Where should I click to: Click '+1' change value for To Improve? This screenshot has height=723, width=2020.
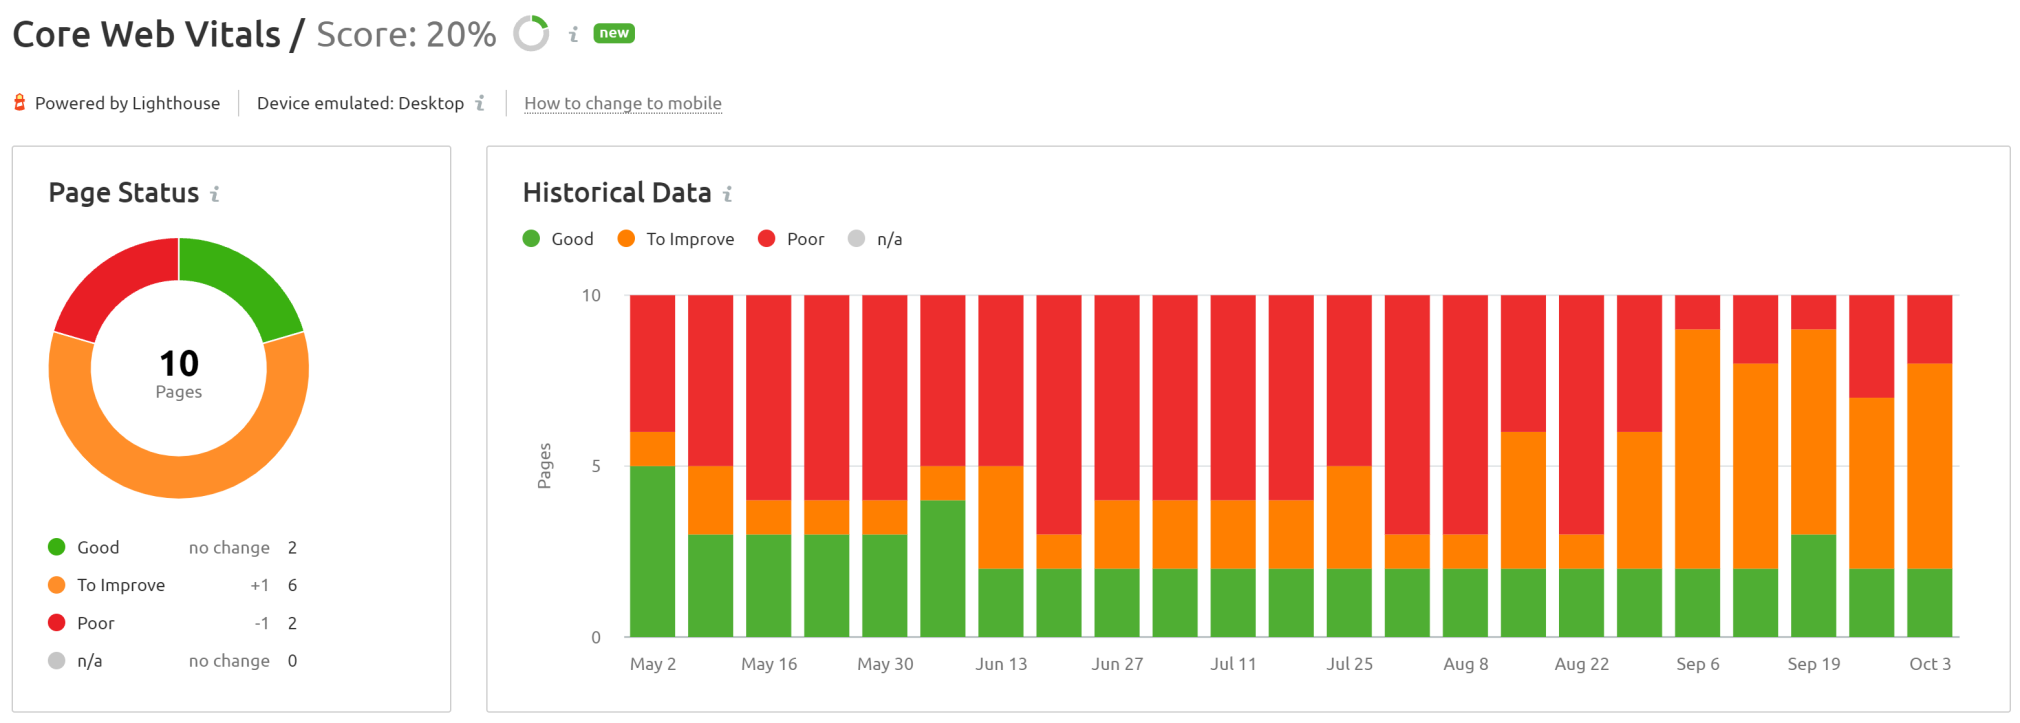click(259, 585)
